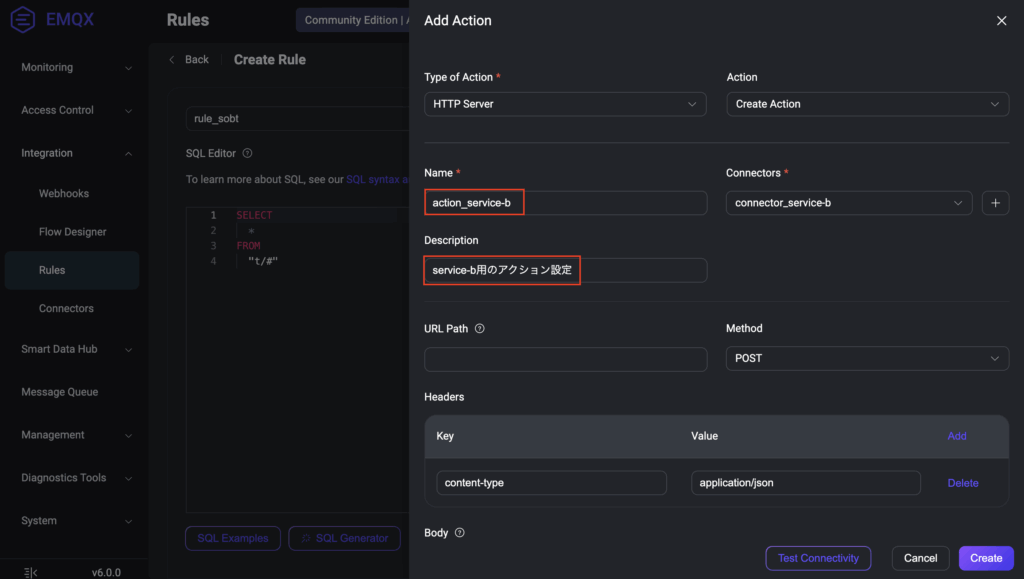Collapse sidebar using bottom-left icon
This screenshot has width=1024, height=579.
pos(30,572)
